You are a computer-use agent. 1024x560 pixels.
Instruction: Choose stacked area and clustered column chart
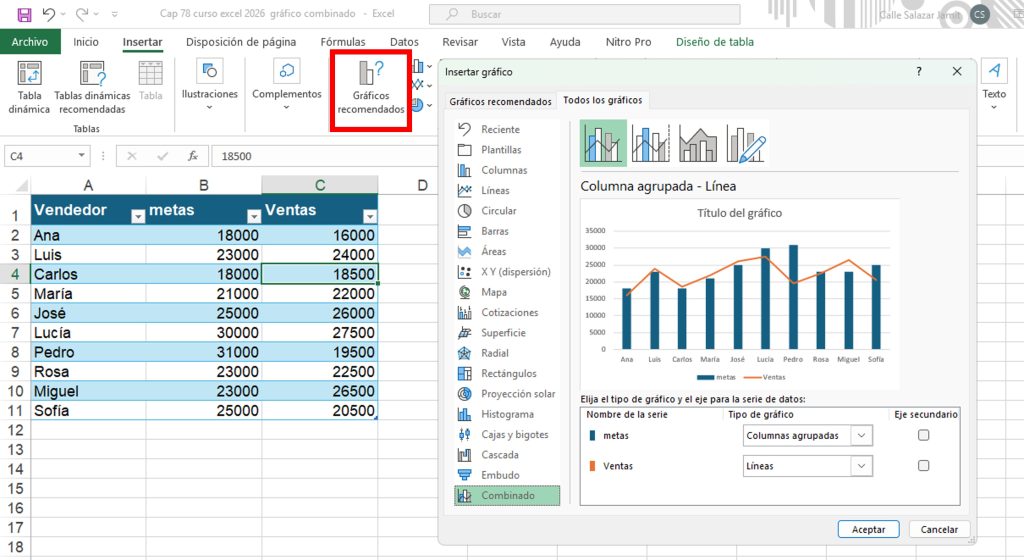697,144
